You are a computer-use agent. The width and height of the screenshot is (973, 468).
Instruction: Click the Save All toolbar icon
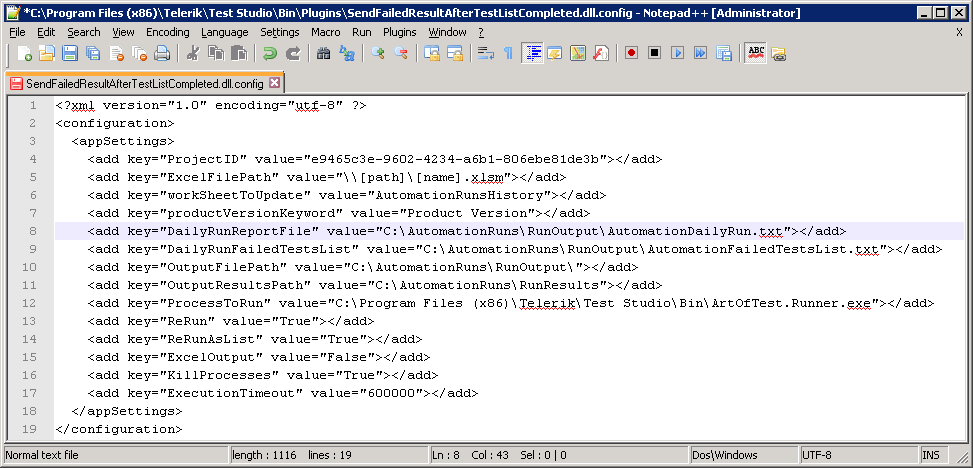tap(93, 53)
